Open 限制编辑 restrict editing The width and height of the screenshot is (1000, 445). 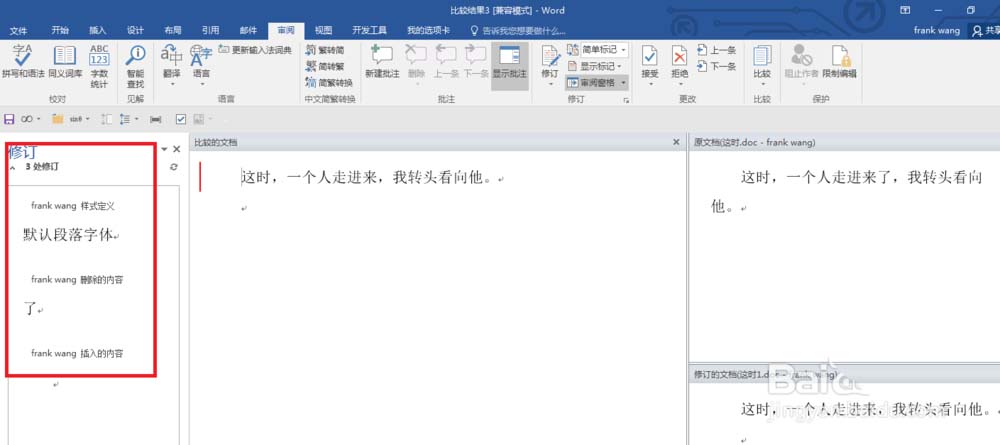click(838, 62)
